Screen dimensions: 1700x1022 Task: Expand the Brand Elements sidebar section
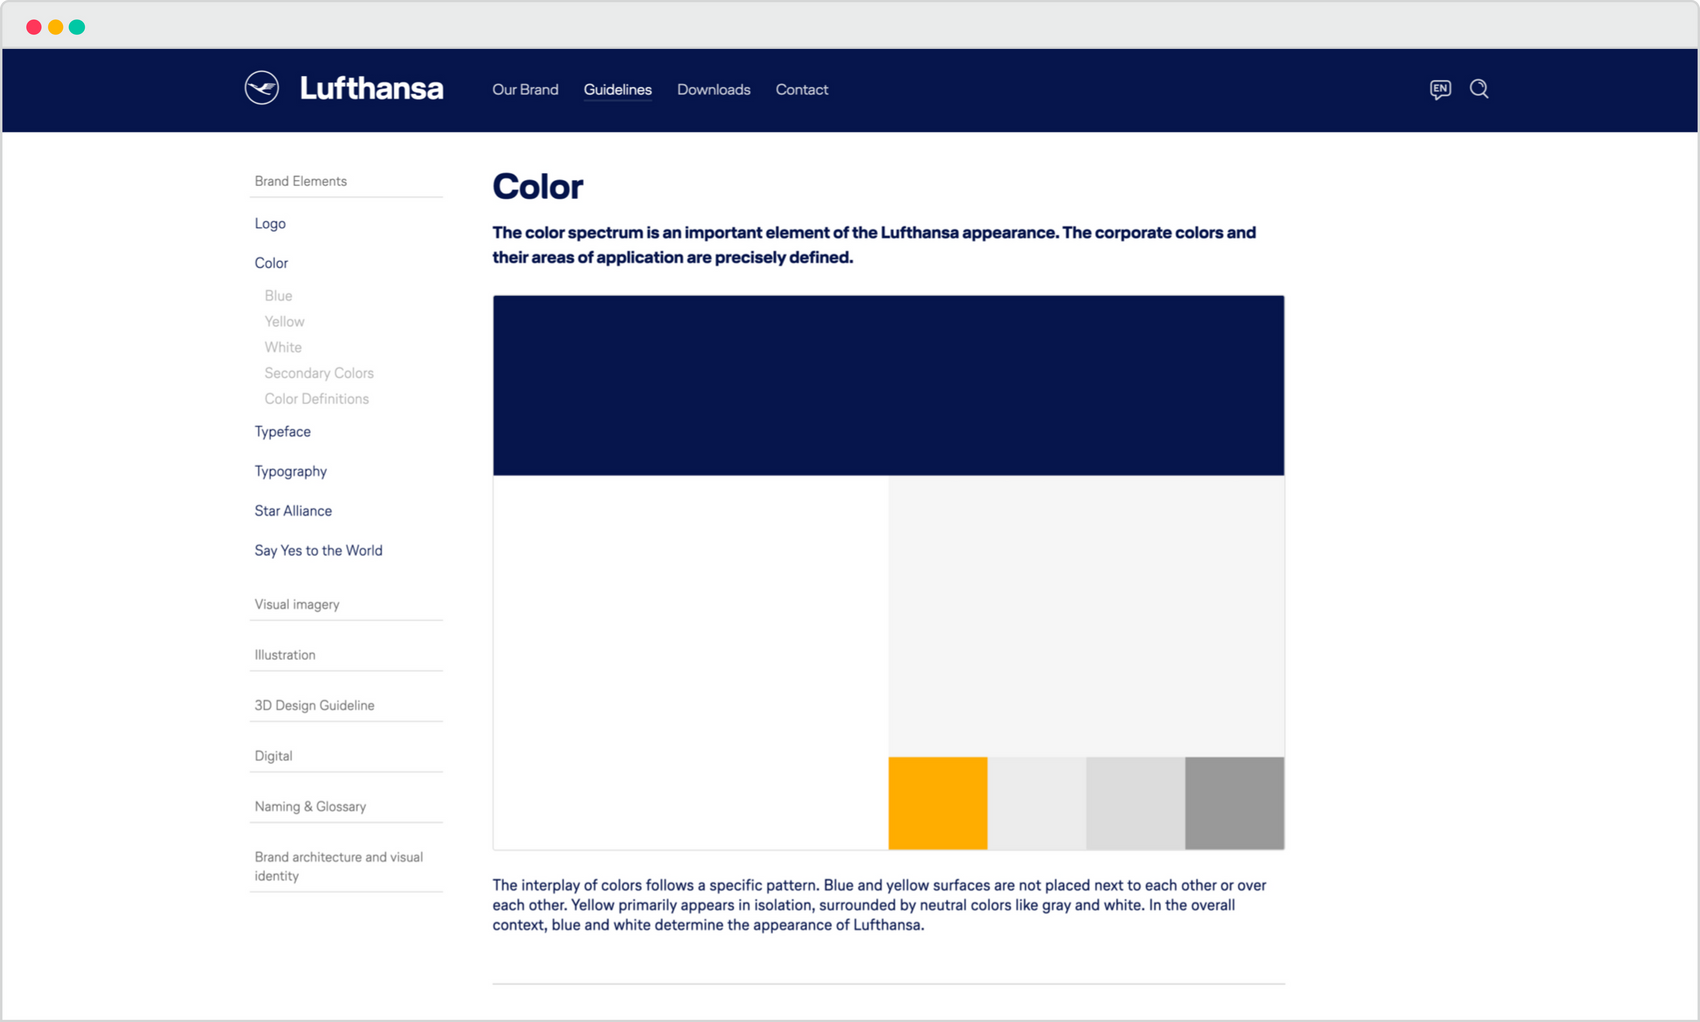(346, 181)
